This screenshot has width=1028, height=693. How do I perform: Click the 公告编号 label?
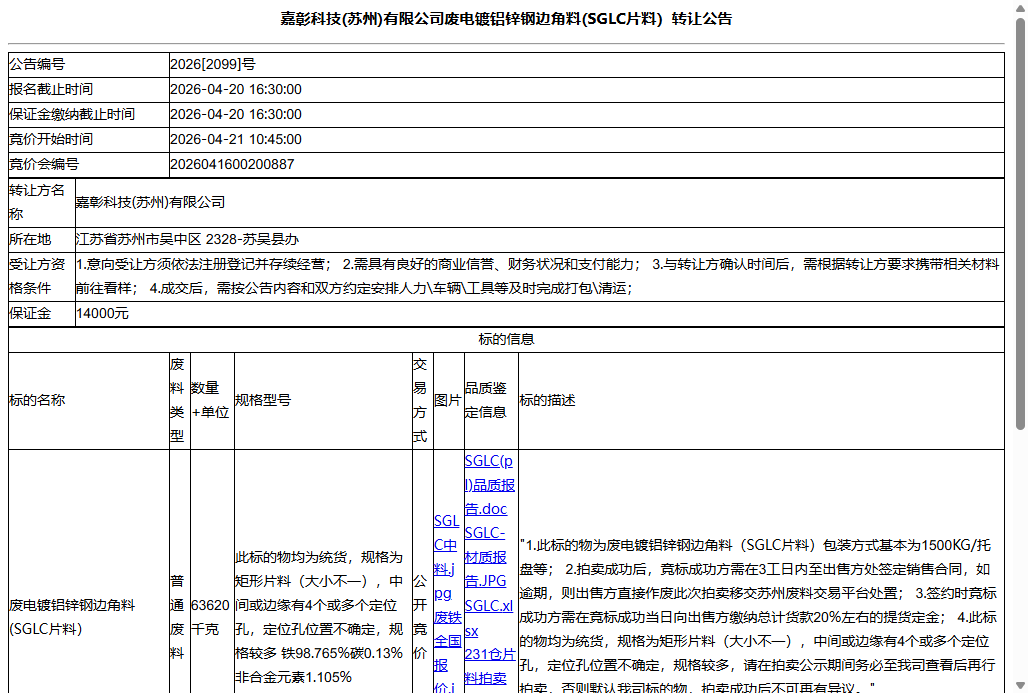tap(37, 64)
